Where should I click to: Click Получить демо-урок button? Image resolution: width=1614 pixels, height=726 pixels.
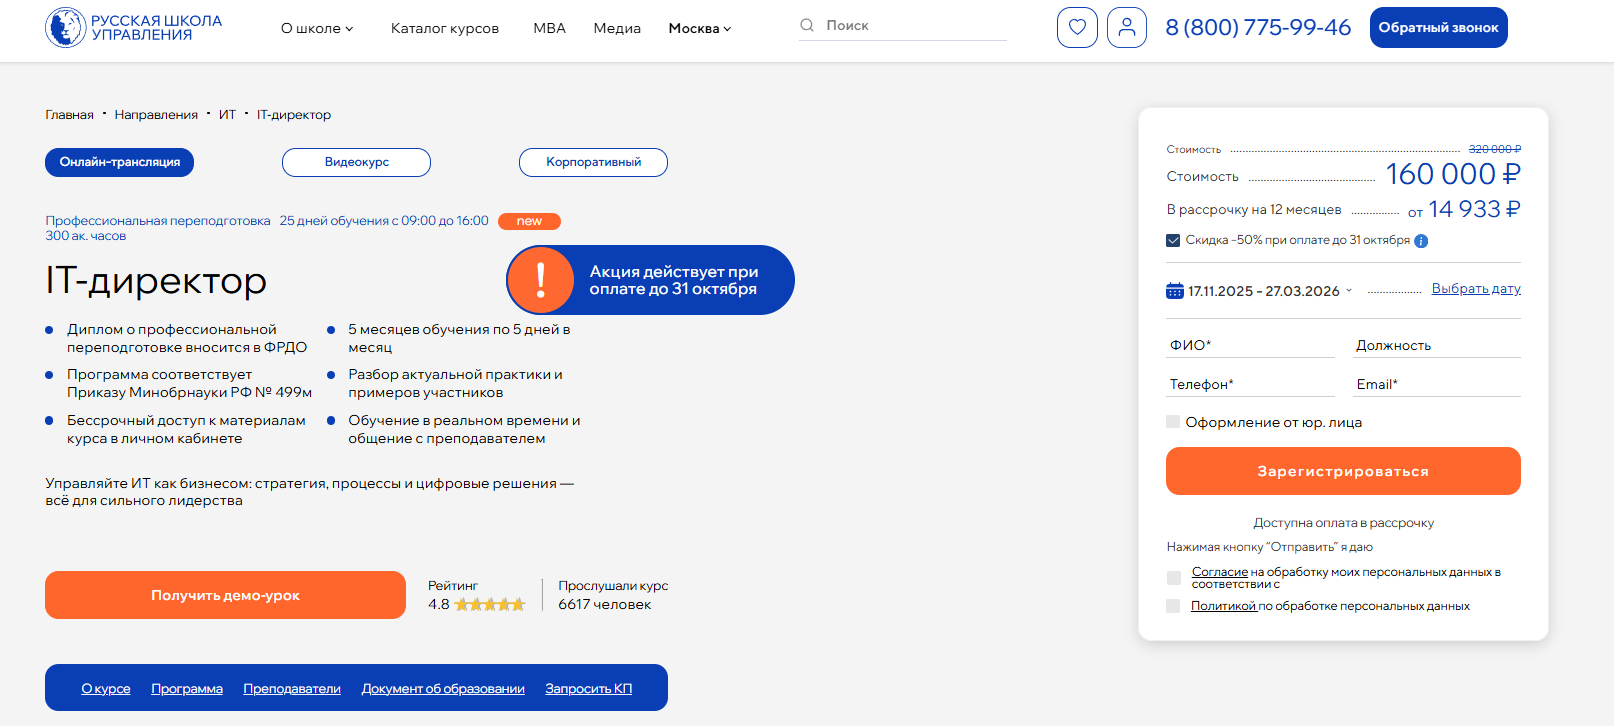[x=225, y=595]
